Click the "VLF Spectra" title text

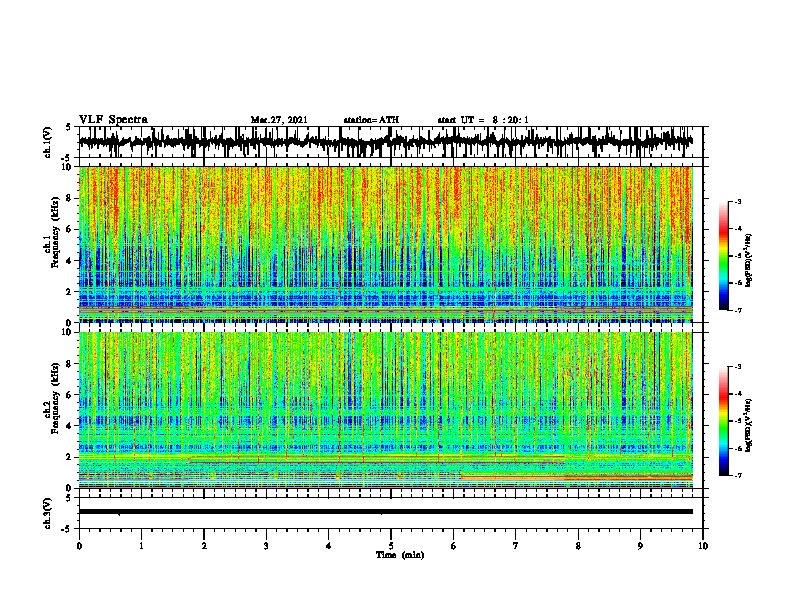click(113, 119)
